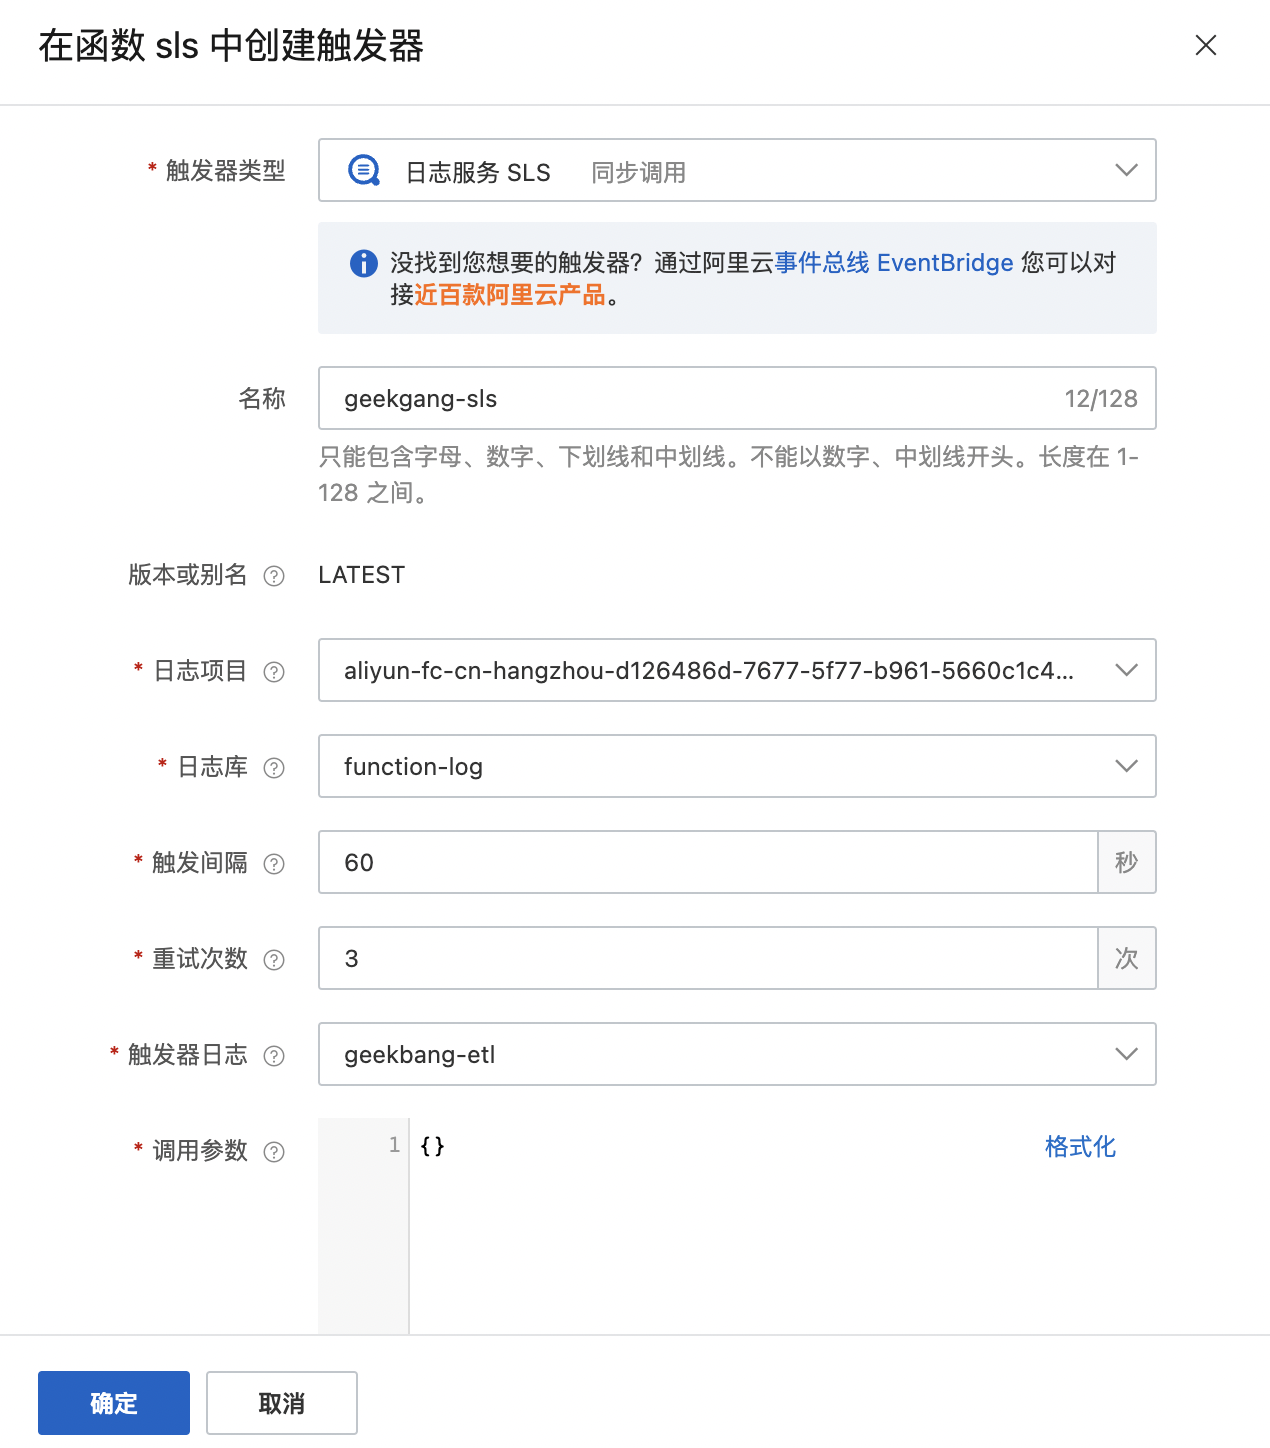Click the 近百款阿里云产品 link

point(513,296)
